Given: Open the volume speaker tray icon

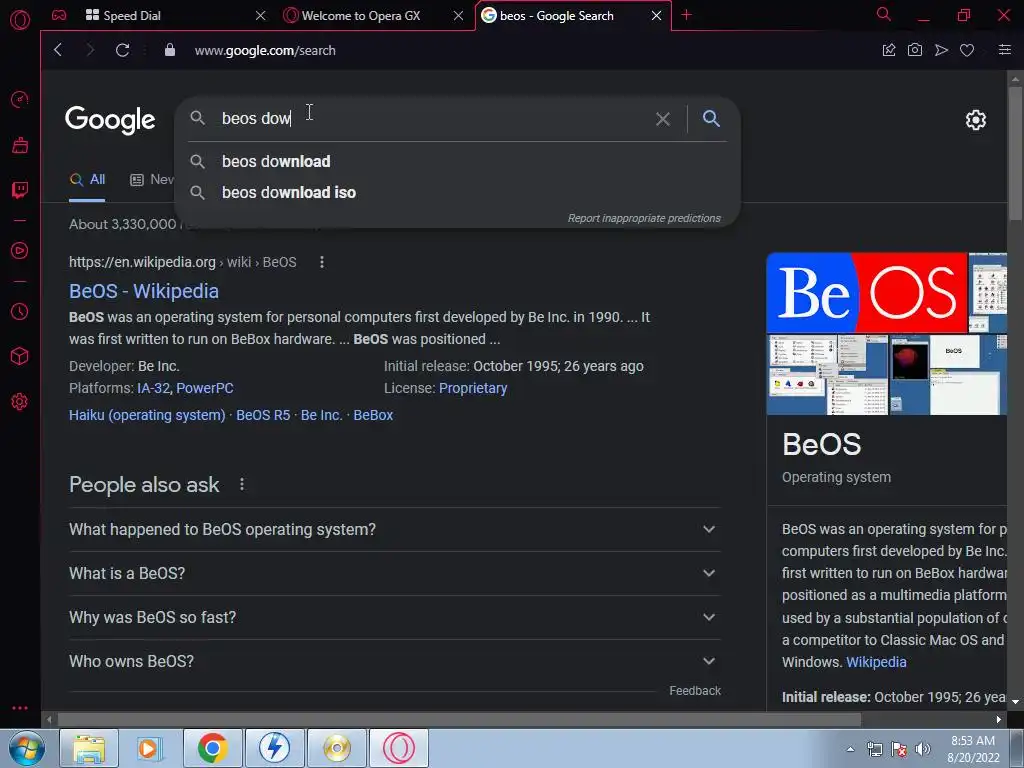Looking at the screenshot, I should [923, 749].
